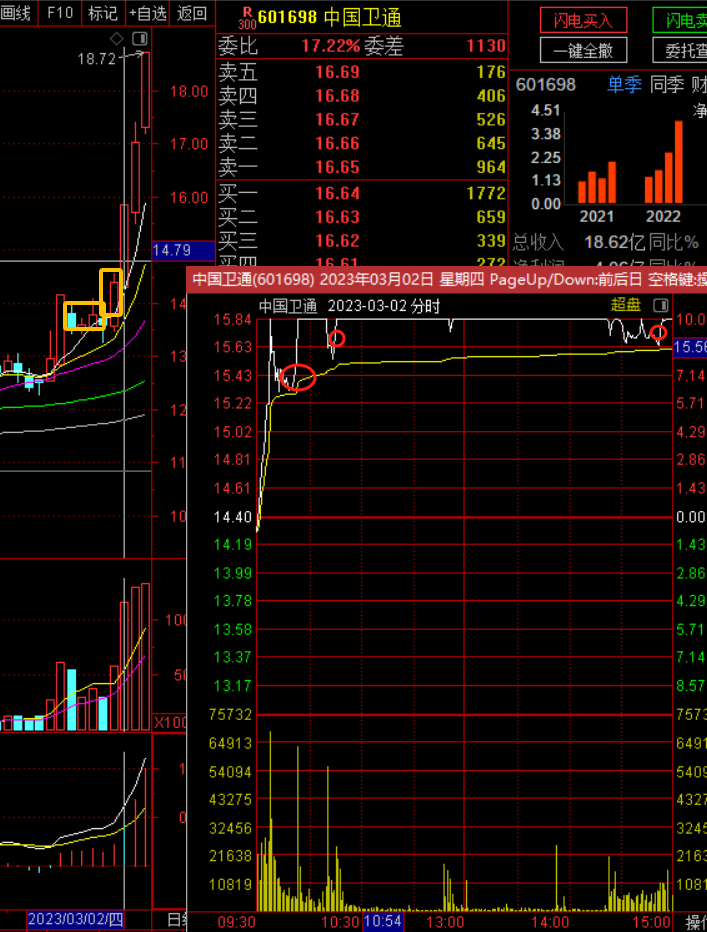Screen dimensions: 707x932
Task: Toggle the K-line panel layout icon
Action: (x=140, y=39)
